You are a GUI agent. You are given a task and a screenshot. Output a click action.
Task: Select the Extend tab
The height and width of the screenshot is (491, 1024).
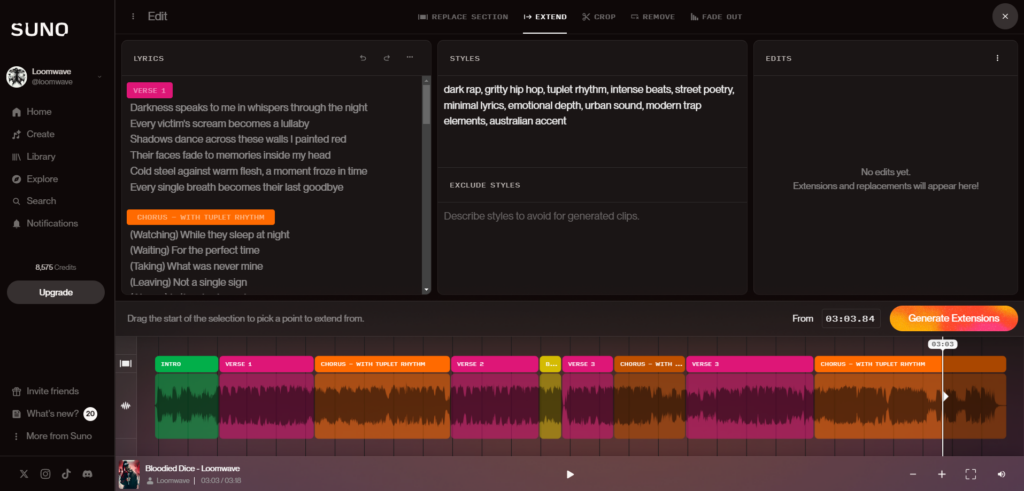pyautogui.click(x=545, y=17)
